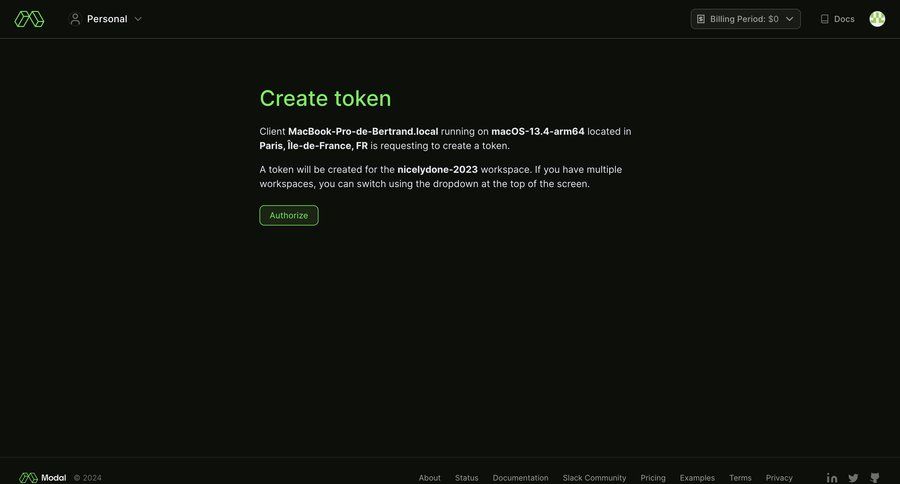Click the © 2024 footer text
Screen dimensions: 900x484
pos(88,478)
